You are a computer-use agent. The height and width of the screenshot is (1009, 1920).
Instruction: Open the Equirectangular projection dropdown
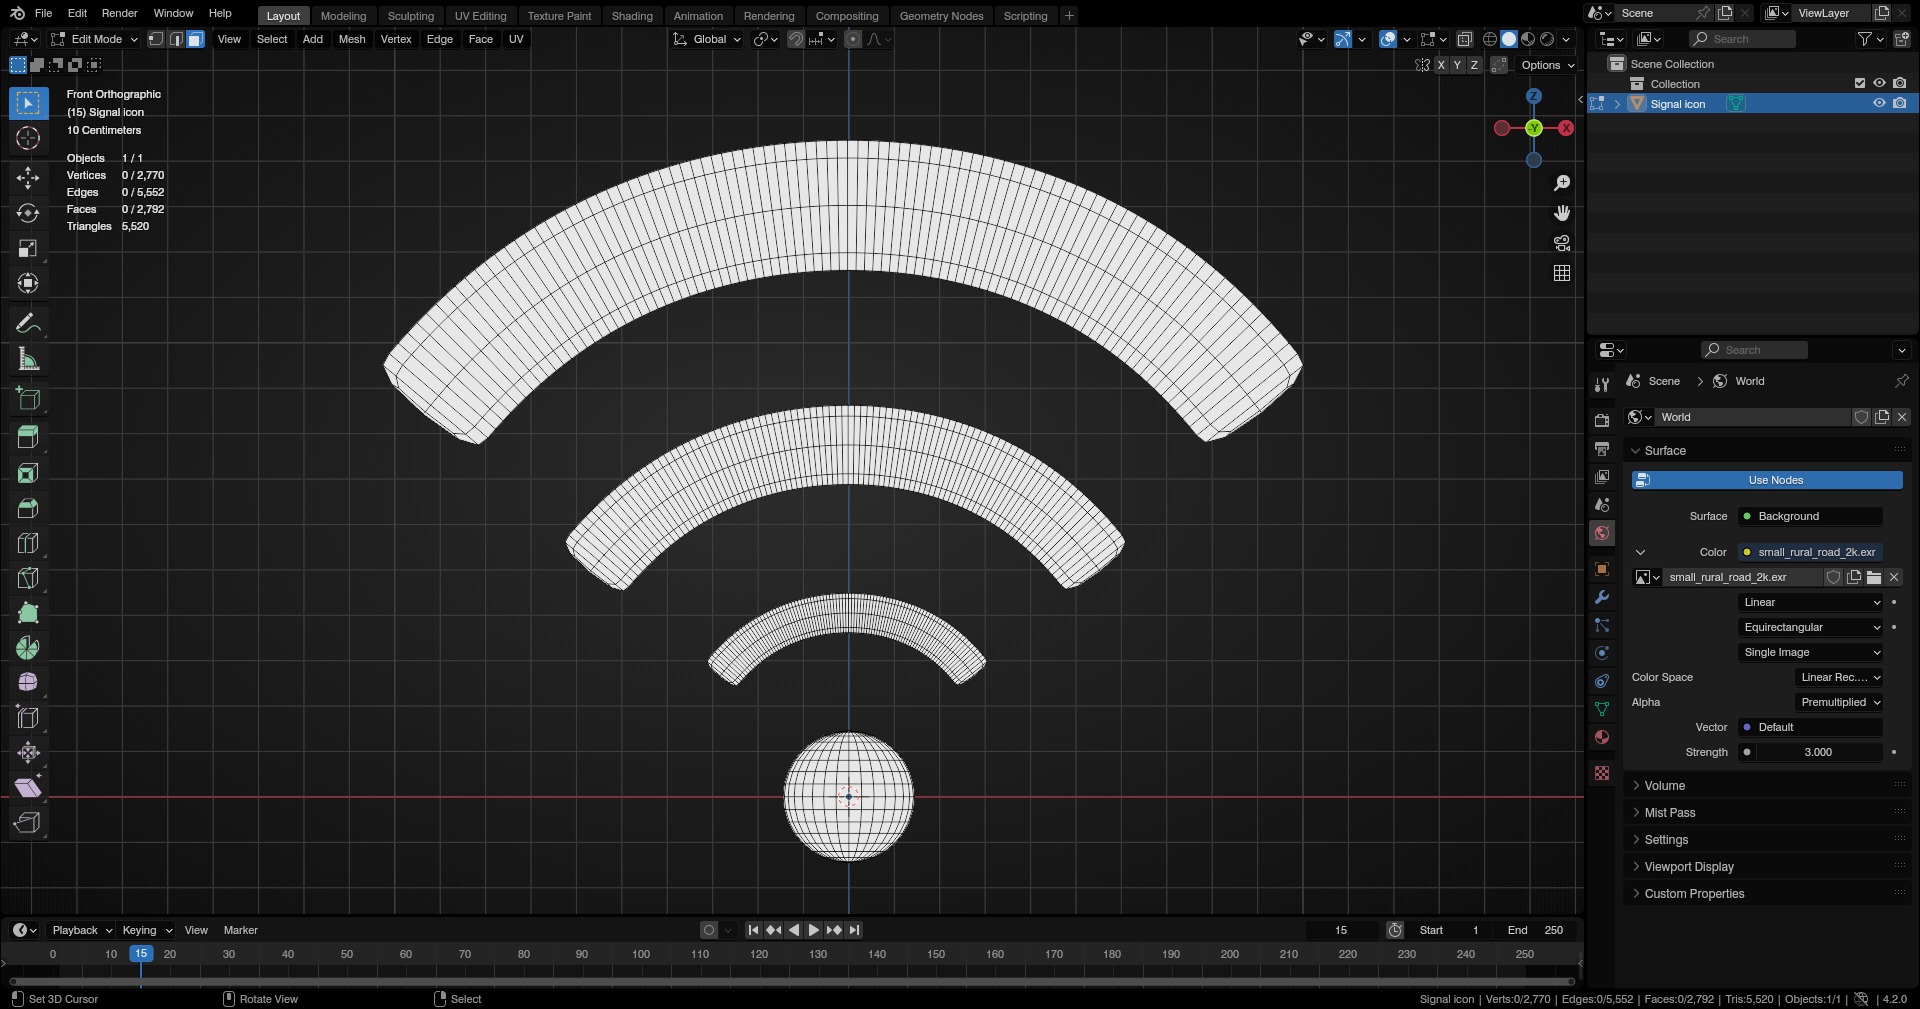click(x=1811, y=627)
